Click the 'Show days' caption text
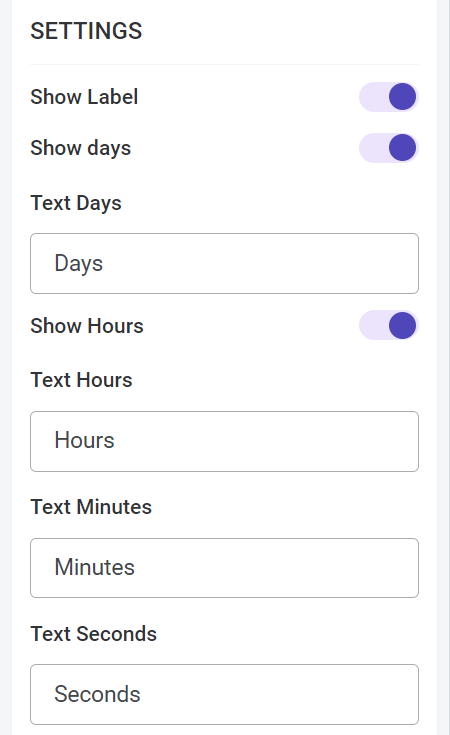Screen dimensions: 450x735 pyautogui.click(x=81, y=148)
